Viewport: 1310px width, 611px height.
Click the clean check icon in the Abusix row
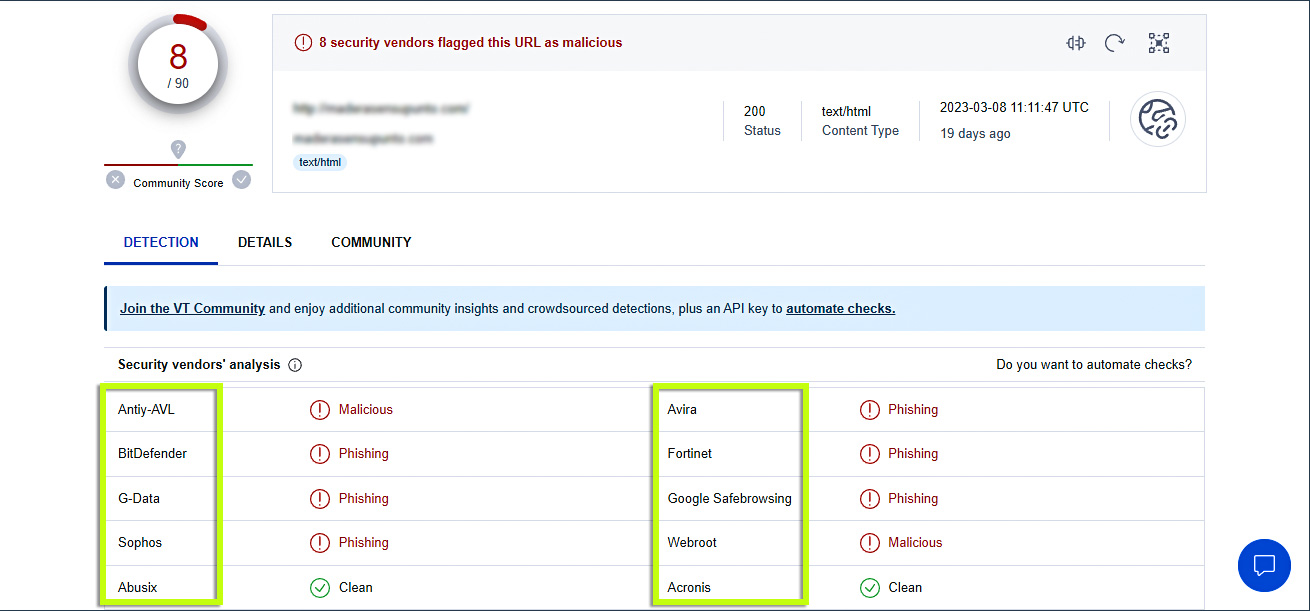pos(320,587)
